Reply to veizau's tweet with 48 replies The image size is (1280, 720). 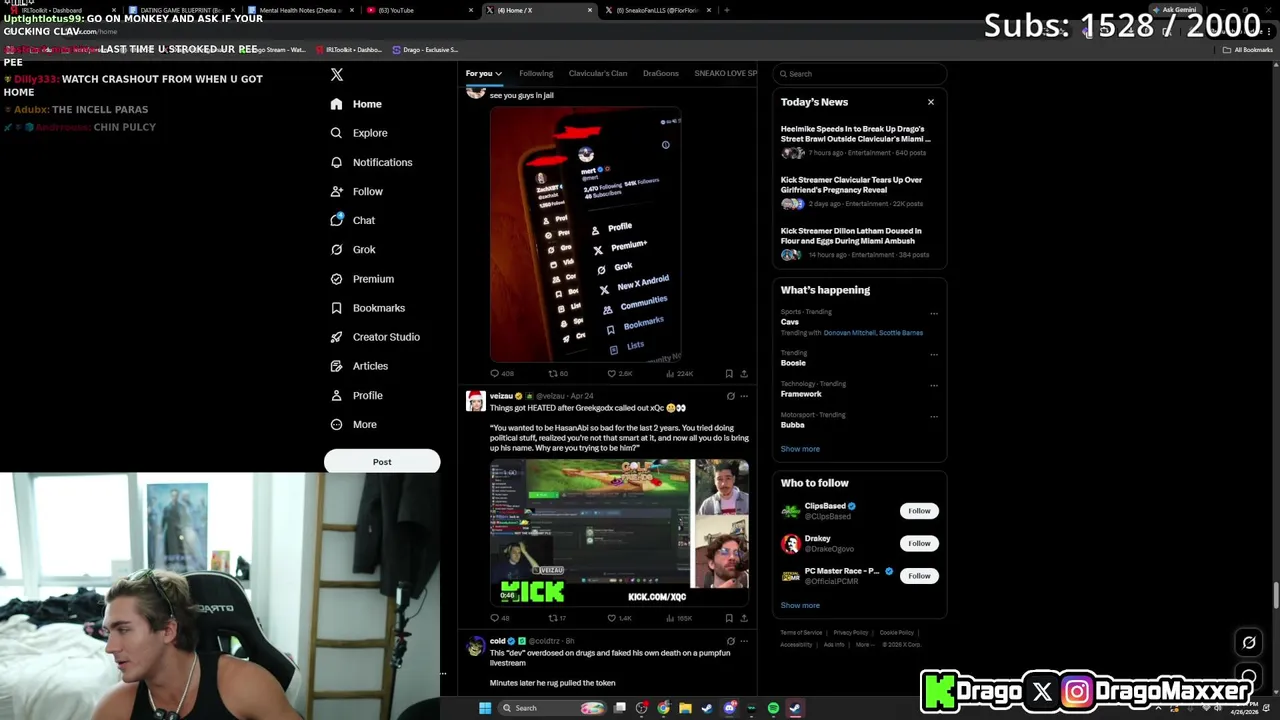(499, 618)
